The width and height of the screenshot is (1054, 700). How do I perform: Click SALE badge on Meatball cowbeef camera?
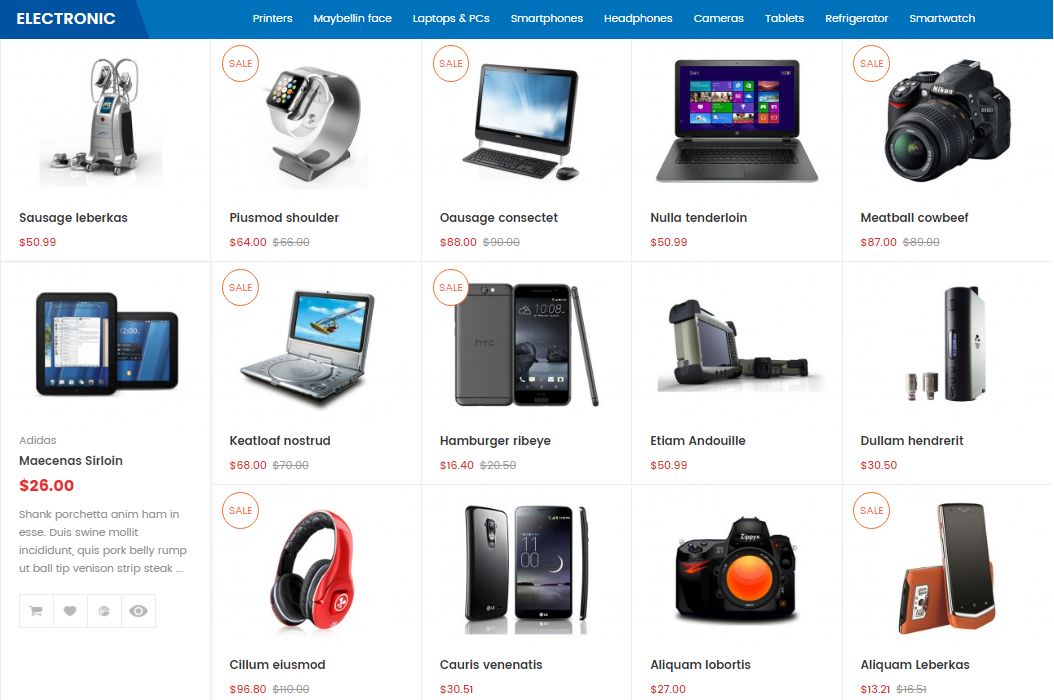[x=871, y=63]
